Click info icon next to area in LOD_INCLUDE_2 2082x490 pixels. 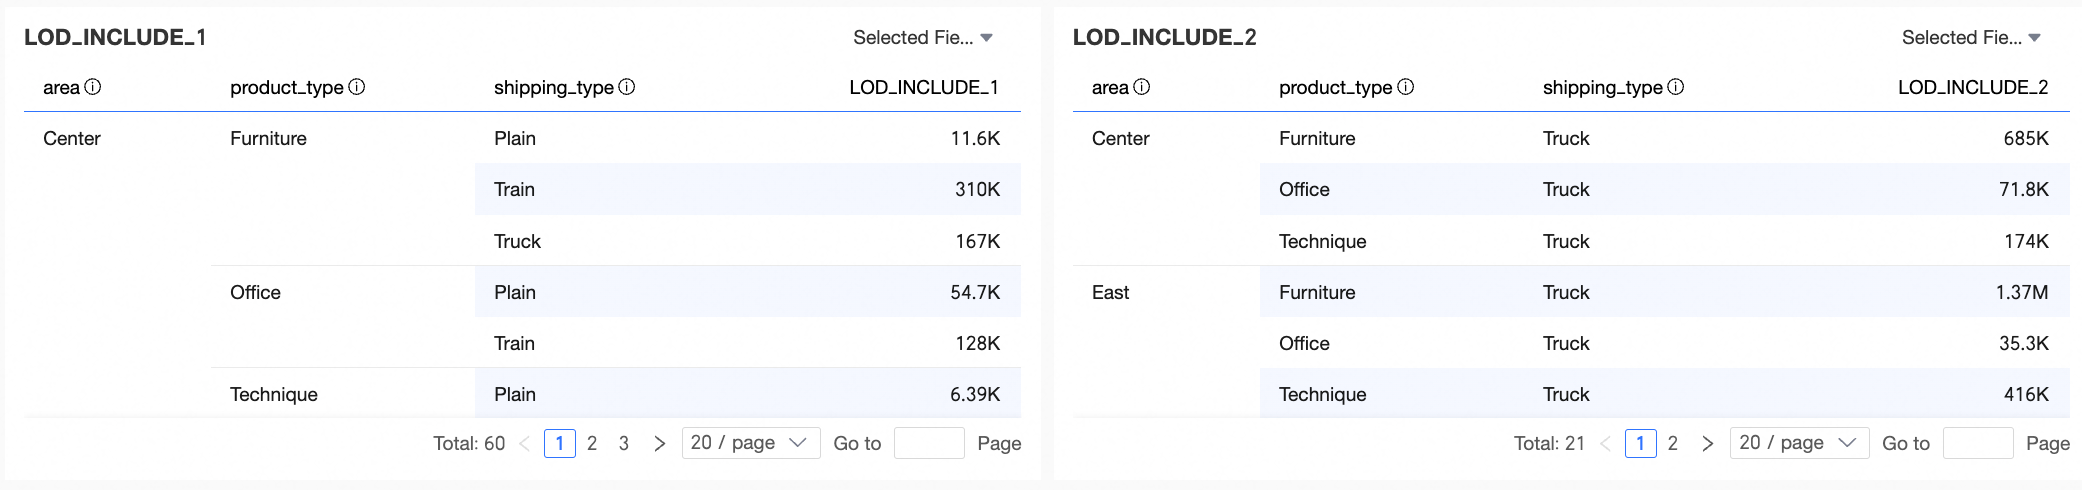[1142, 87]
